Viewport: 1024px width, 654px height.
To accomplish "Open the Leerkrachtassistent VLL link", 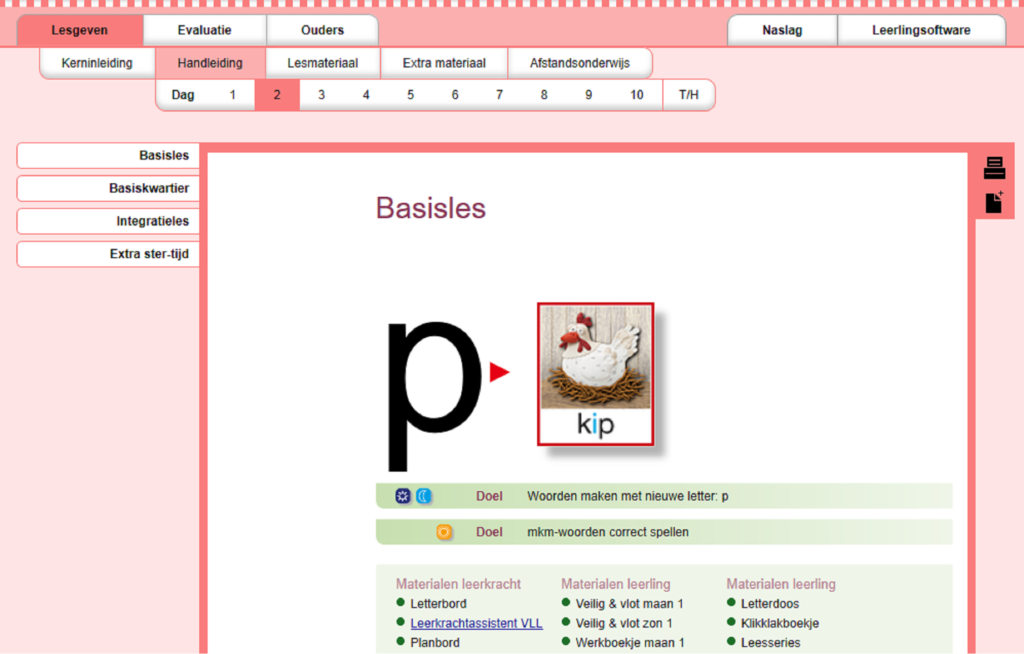I will click(476, 623).
